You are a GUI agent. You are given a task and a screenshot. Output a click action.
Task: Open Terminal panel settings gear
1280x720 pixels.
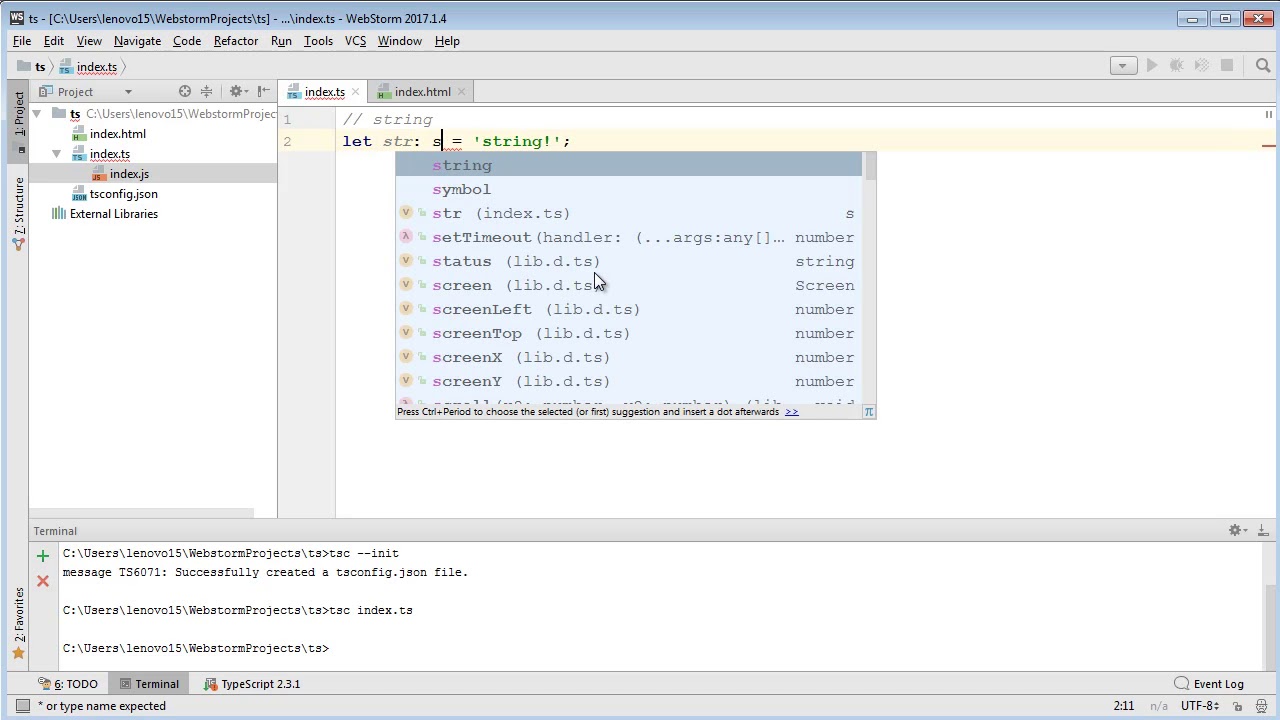point(1236,531)
